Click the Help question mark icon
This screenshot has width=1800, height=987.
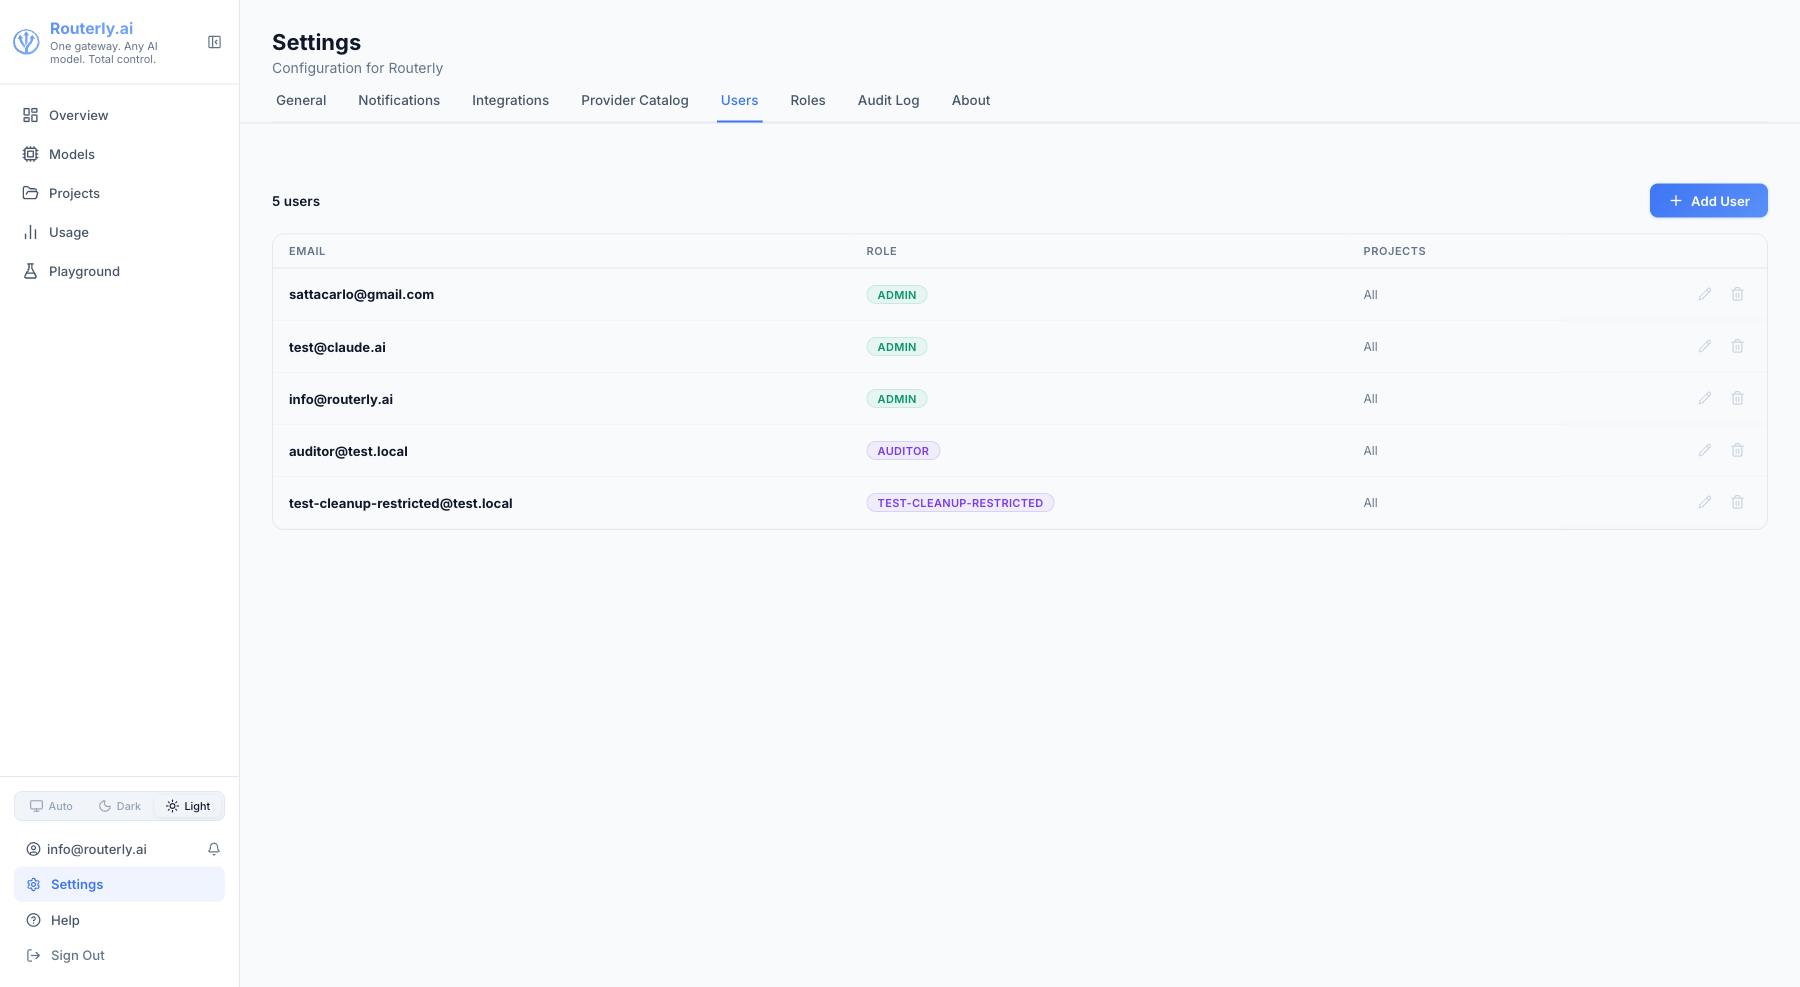point(34,920)
